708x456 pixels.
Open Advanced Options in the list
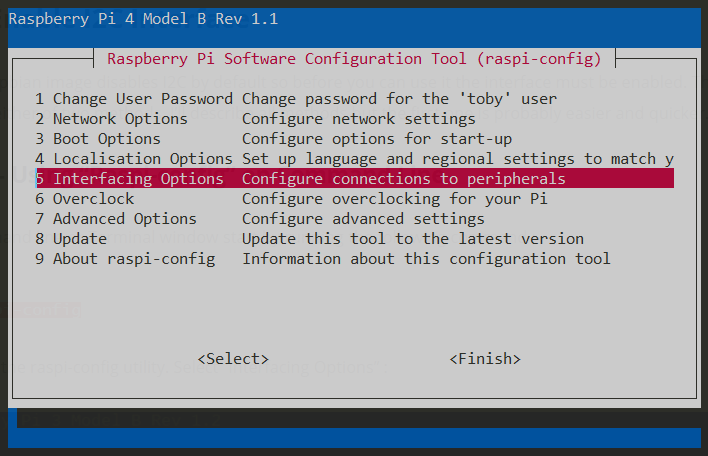[116, 219]
